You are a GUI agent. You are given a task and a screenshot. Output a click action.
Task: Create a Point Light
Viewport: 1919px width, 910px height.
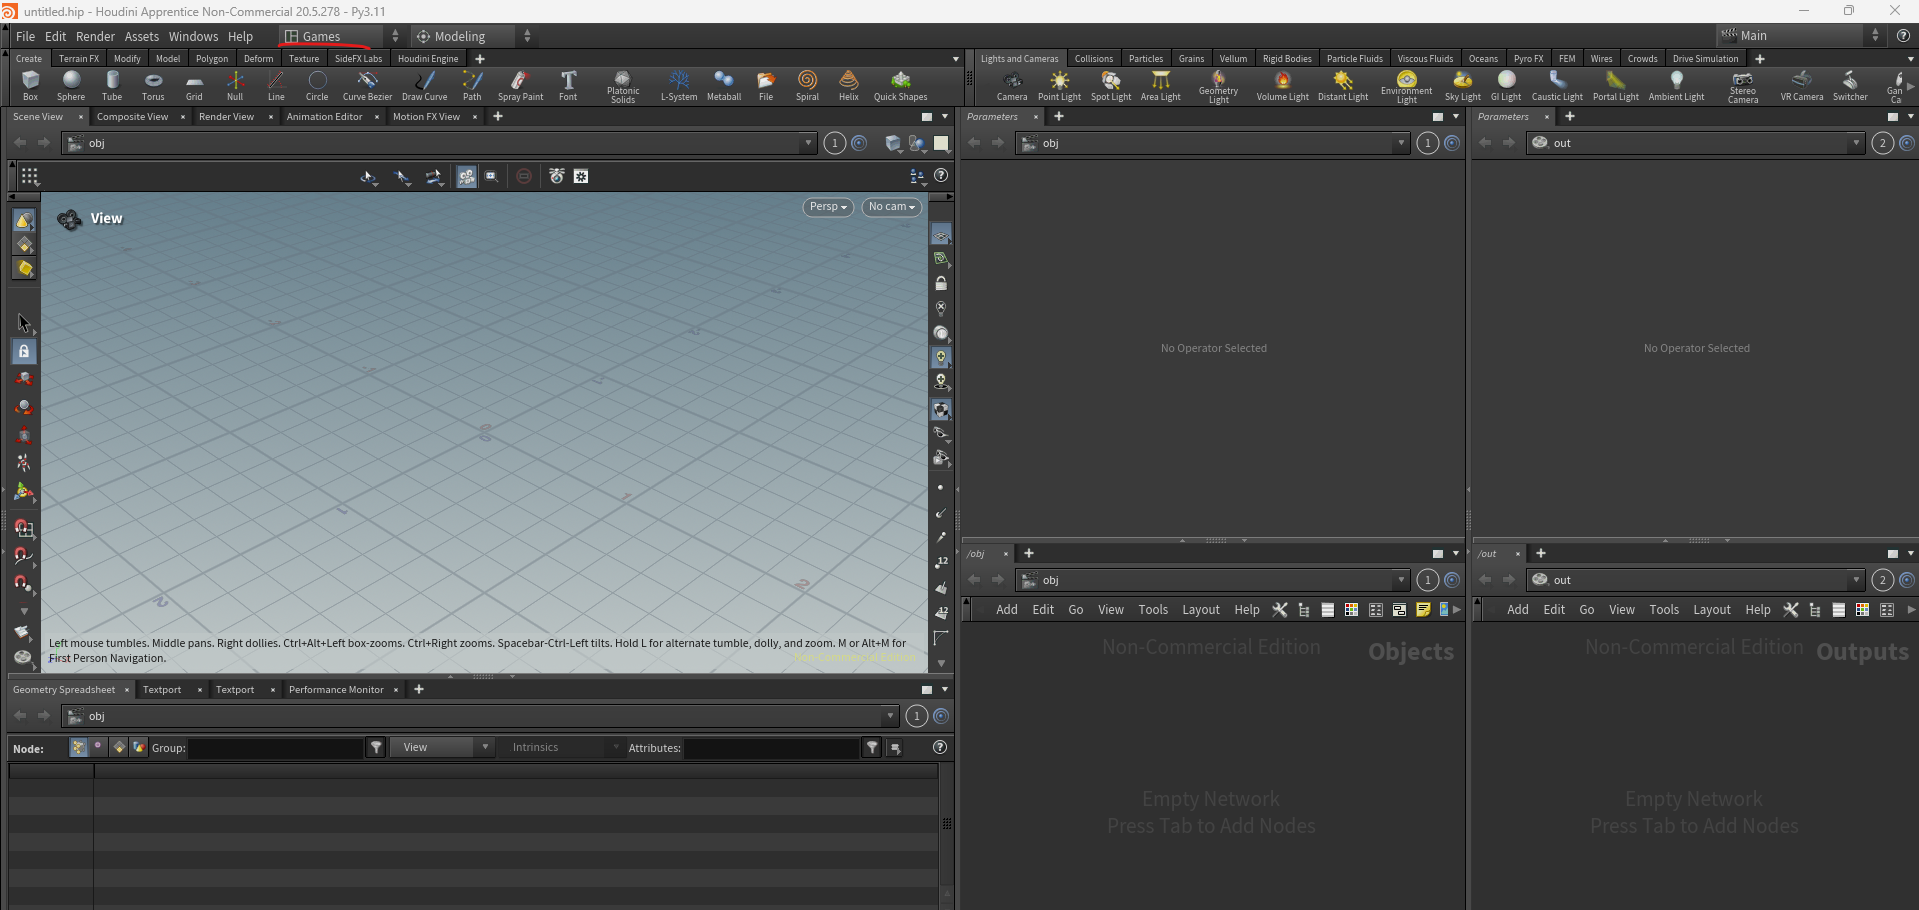point(1059,86)
